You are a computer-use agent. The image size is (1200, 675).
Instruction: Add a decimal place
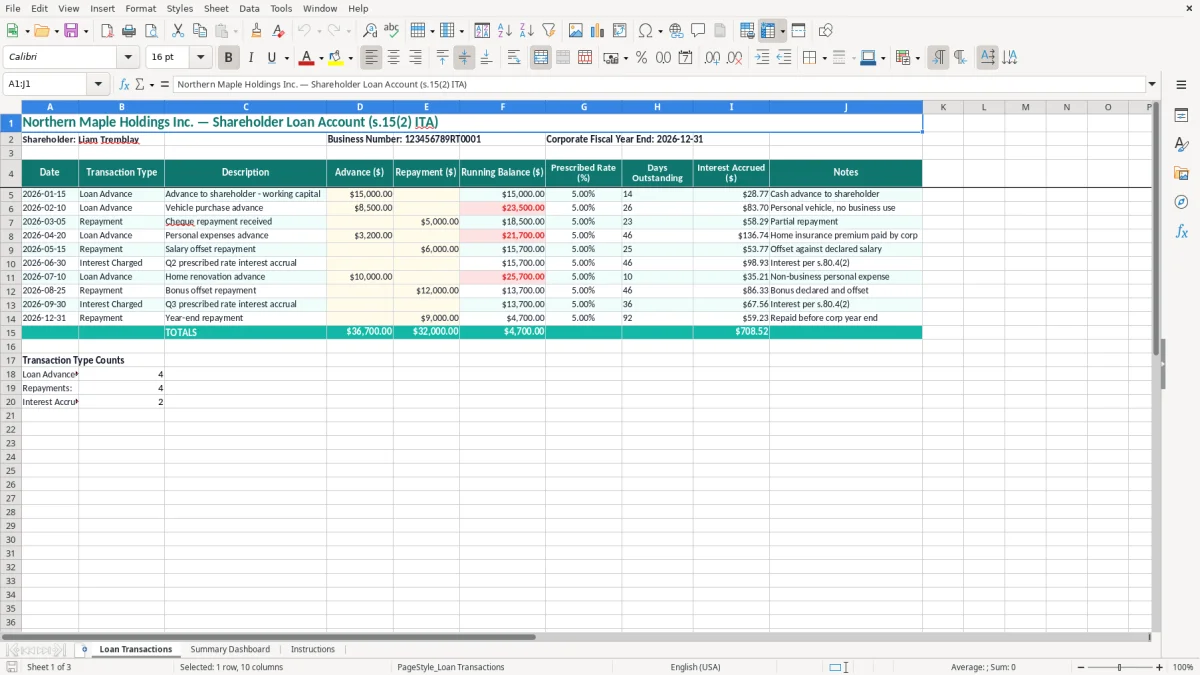(712, 58)
